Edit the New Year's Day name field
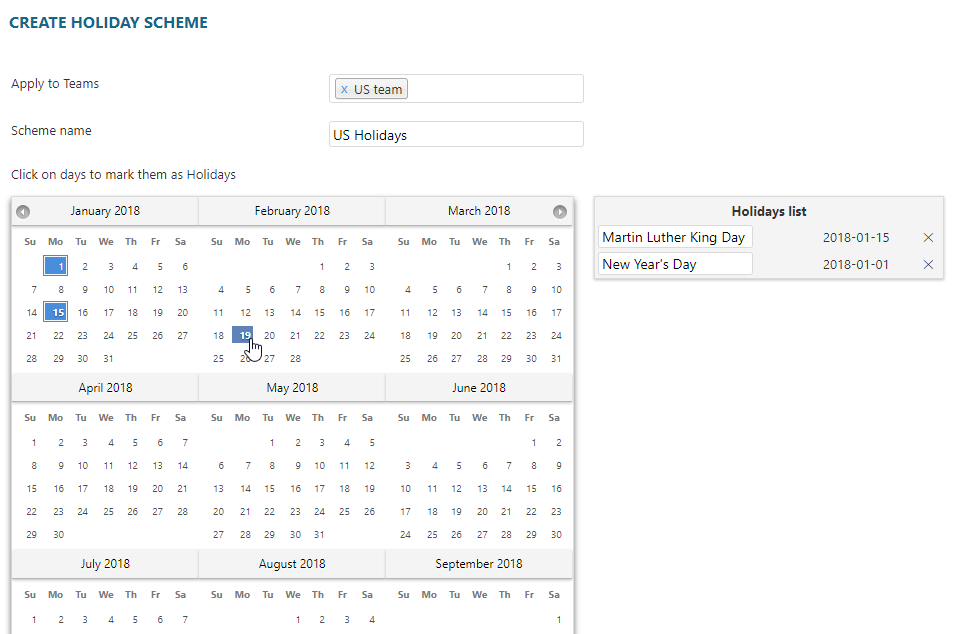The width and height of the screenshot is (958, 634). pyautogui.click(x=674, y=263)
